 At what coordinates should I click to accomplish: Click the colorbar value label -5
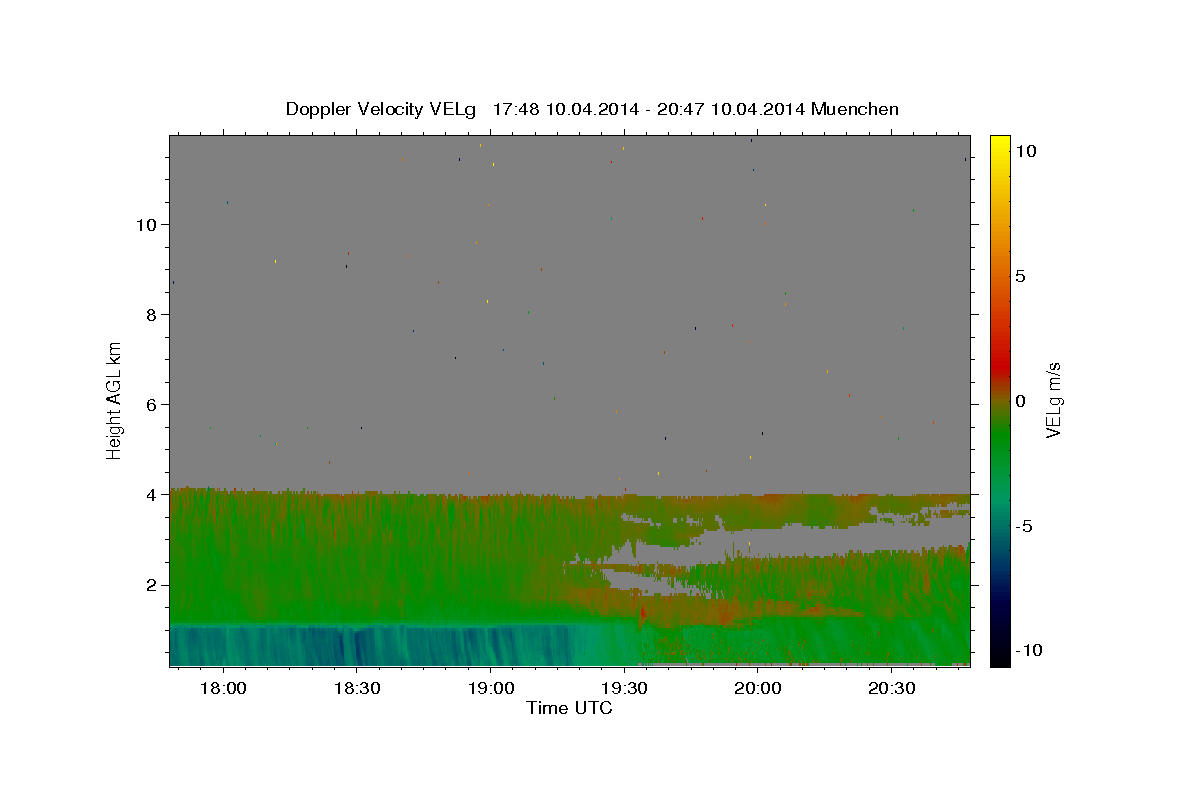pos(1024,526)
